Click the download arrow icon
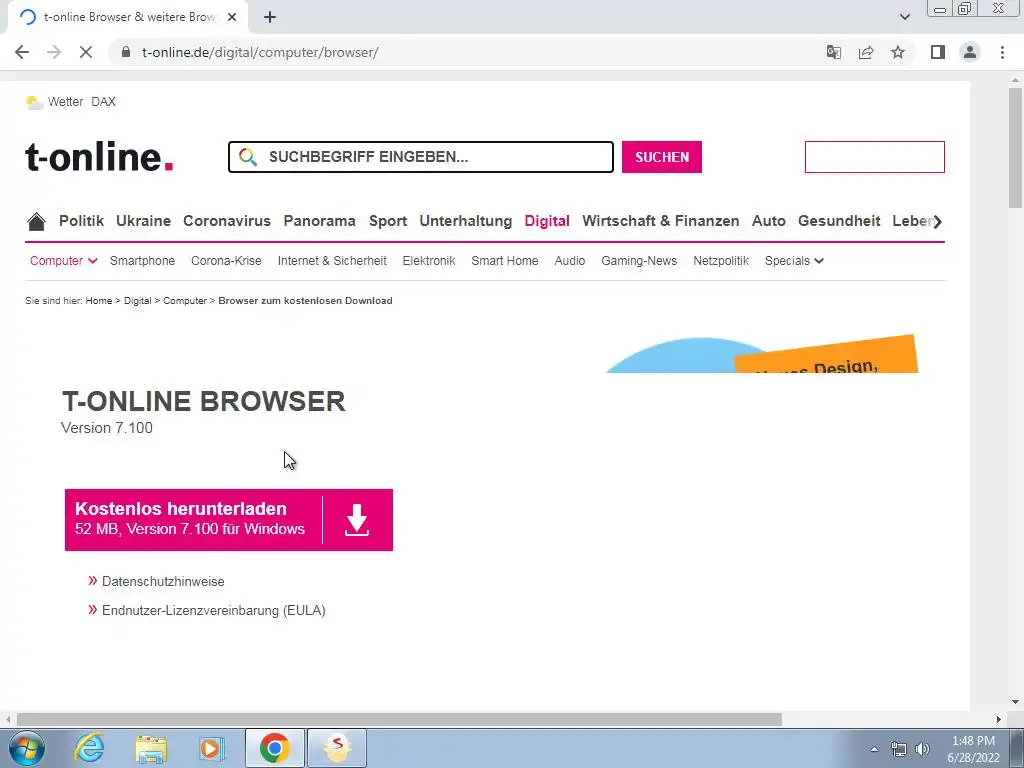This screenshot has width=1024, height=768. (357, 520)
